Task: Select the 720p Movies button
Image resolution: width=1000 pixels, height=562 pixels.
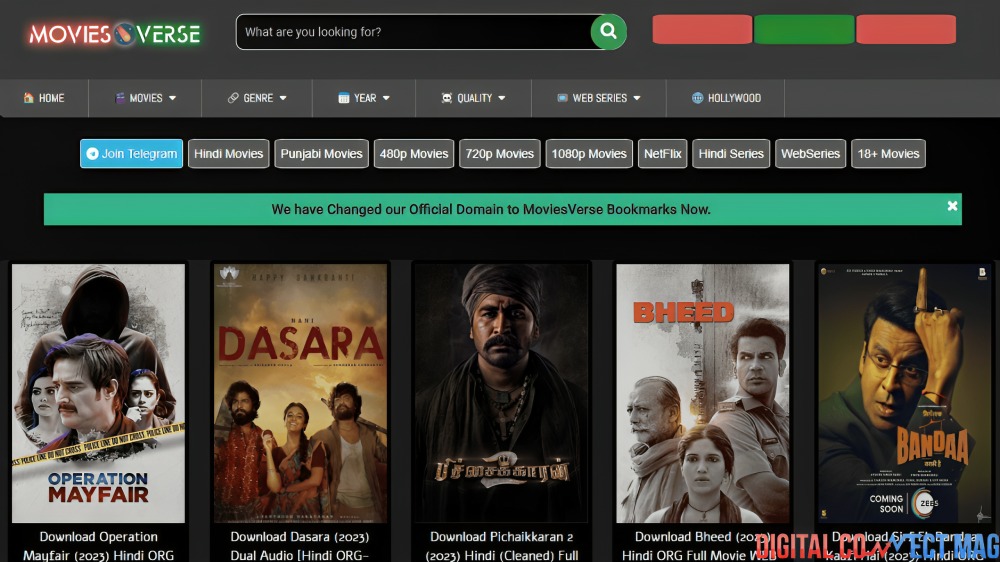Action: click(499, 154)
